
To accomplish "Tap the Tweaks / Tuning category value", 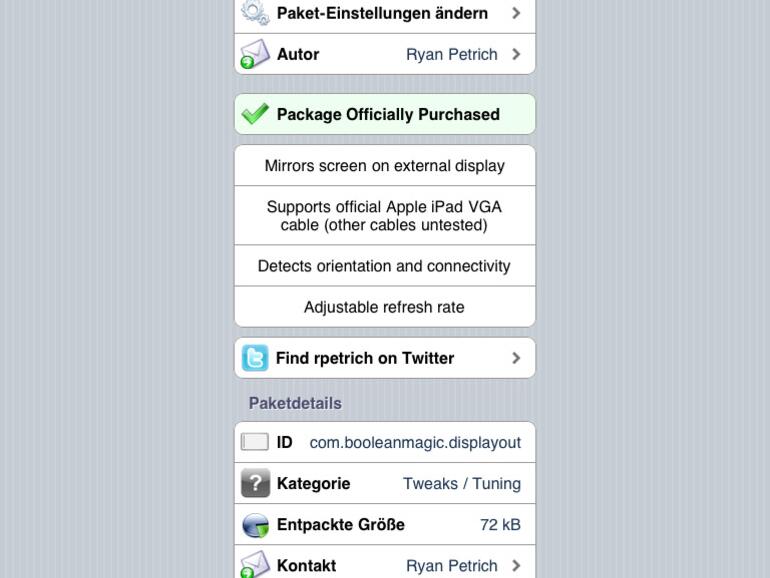I will [461, 483].
